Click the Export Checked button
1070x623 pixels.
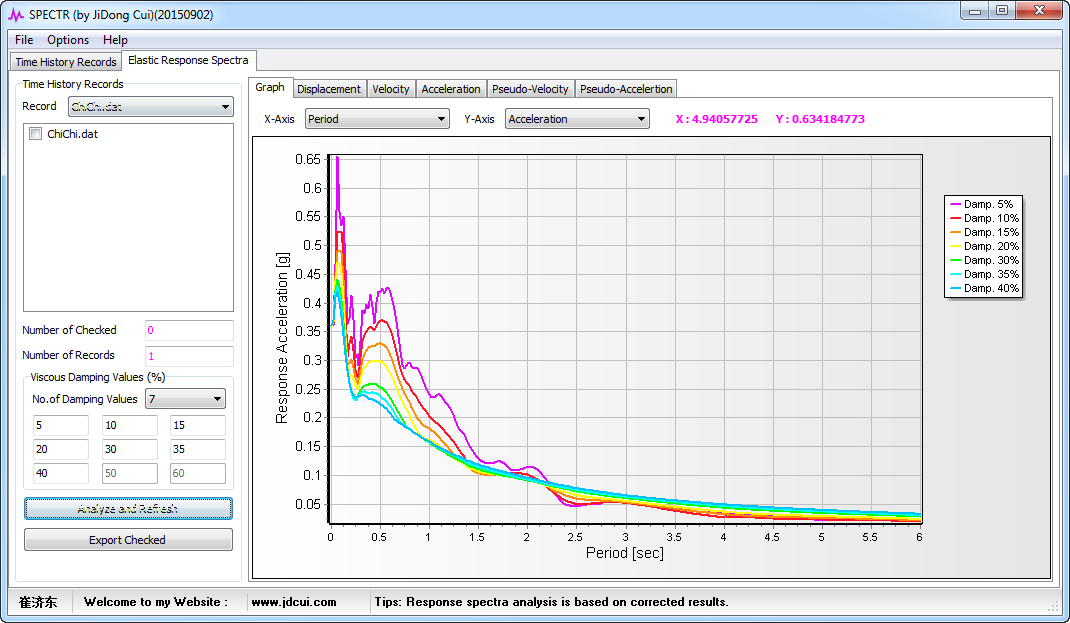(128, 540)
